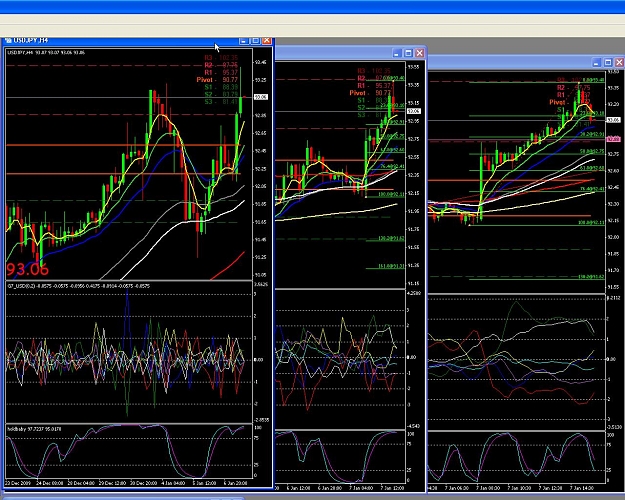Maximize the rightmost chart window
This screenshot has height=500, width=625.
tap(608, 63)
